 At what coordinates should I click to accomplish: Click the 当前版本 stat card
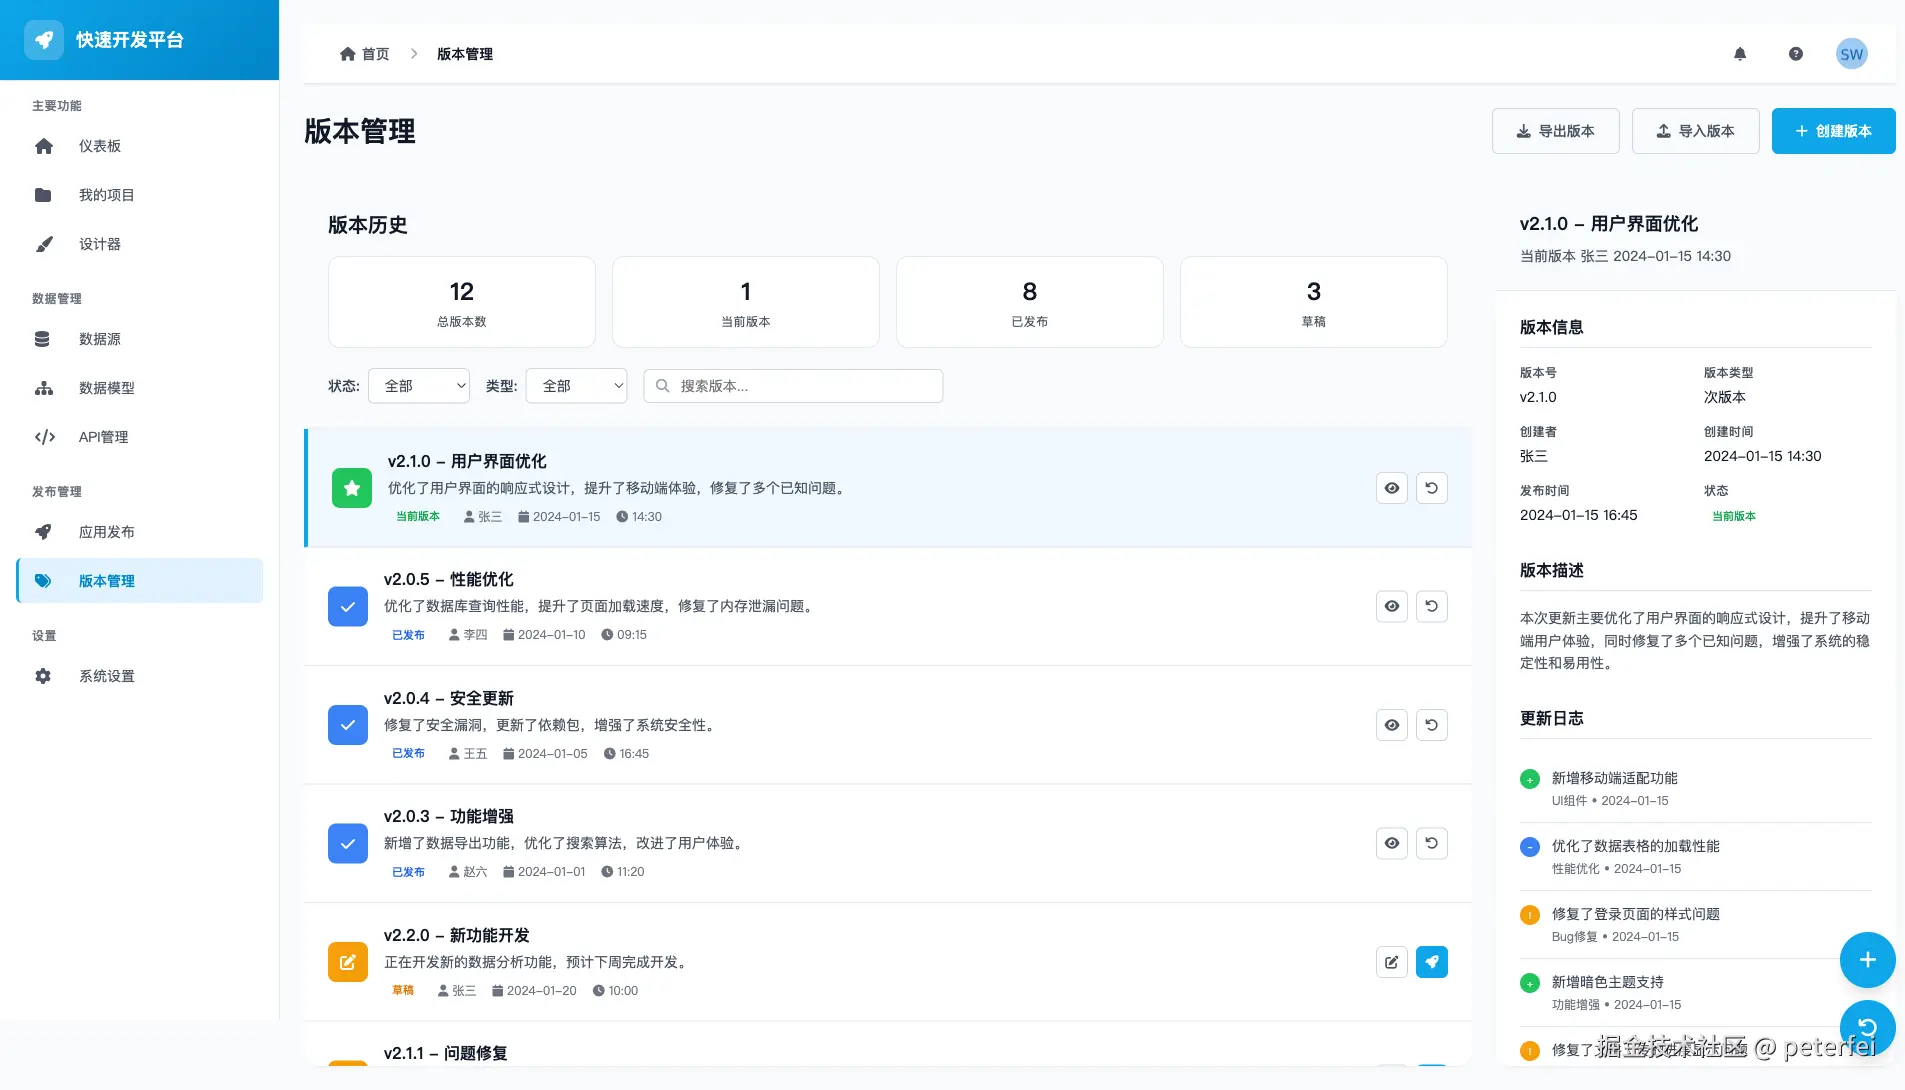[x=746, y=302]
